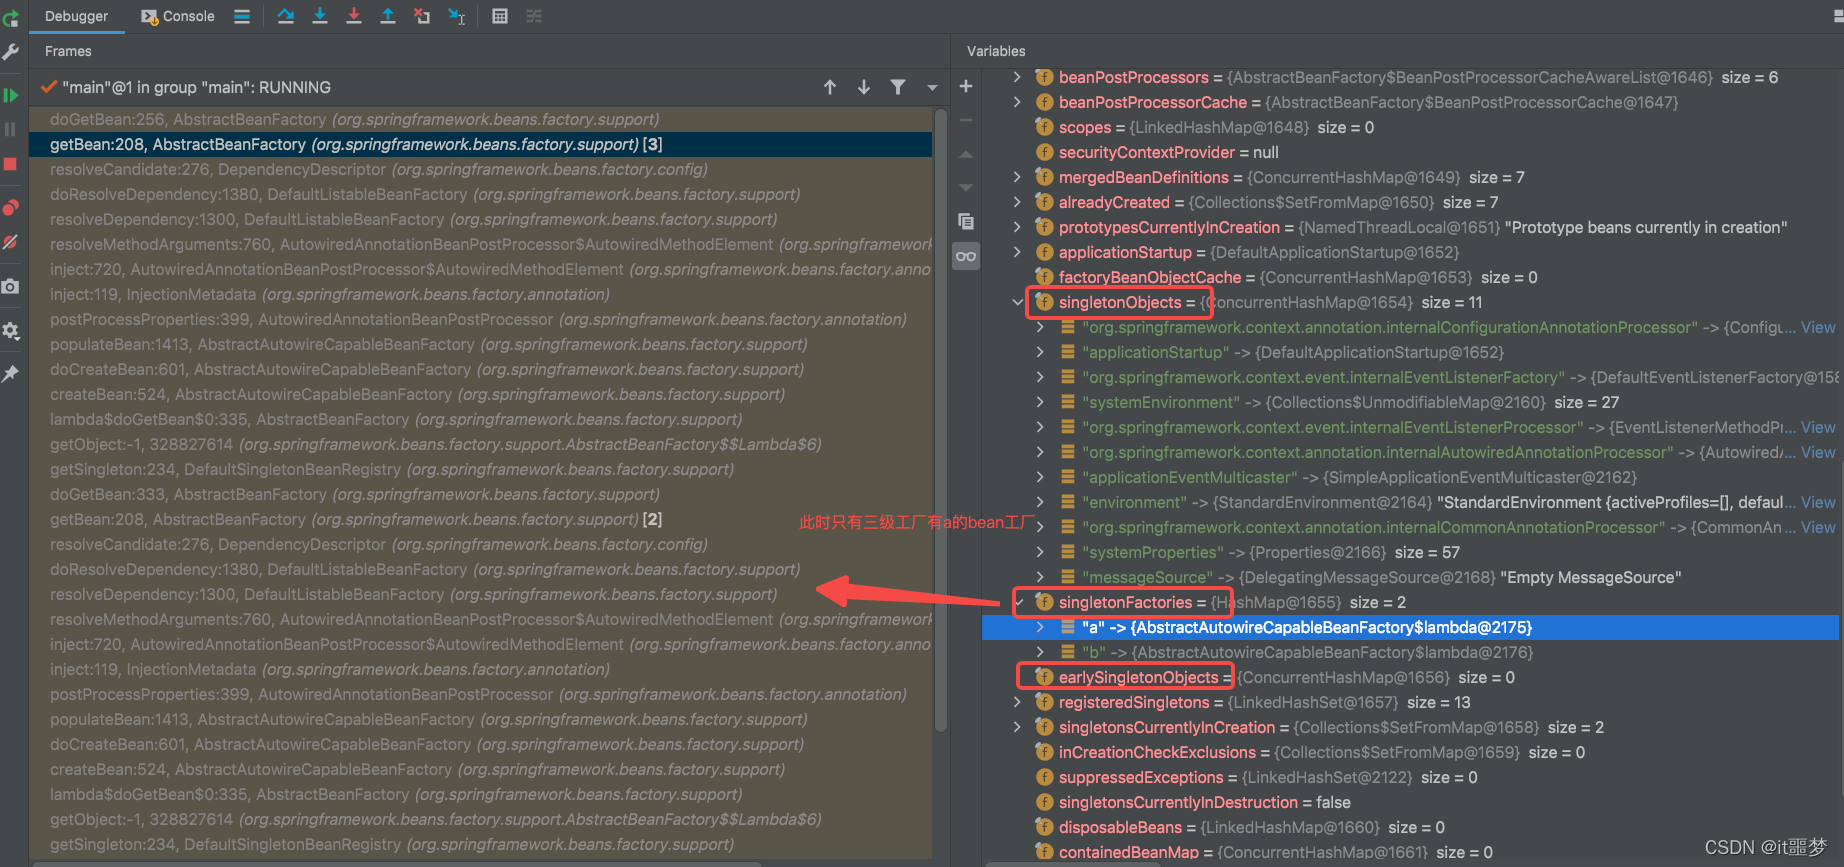Resume program with green play icon
This screenshot has width=1844, height=867.
pyautogui.click(x=11, y=95)
